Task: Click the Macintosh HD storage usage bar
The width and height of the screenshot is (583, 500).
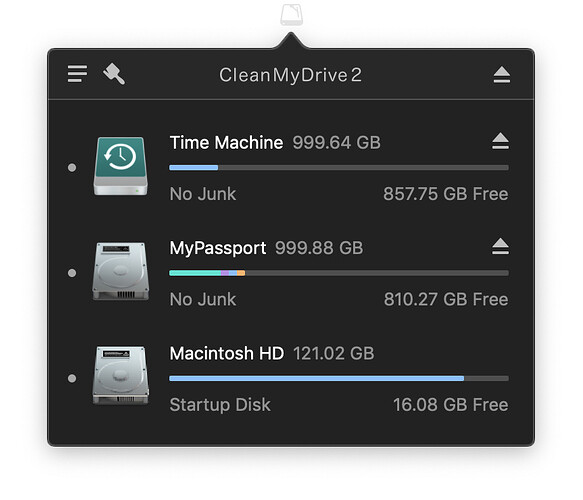Action: point(339,378)
